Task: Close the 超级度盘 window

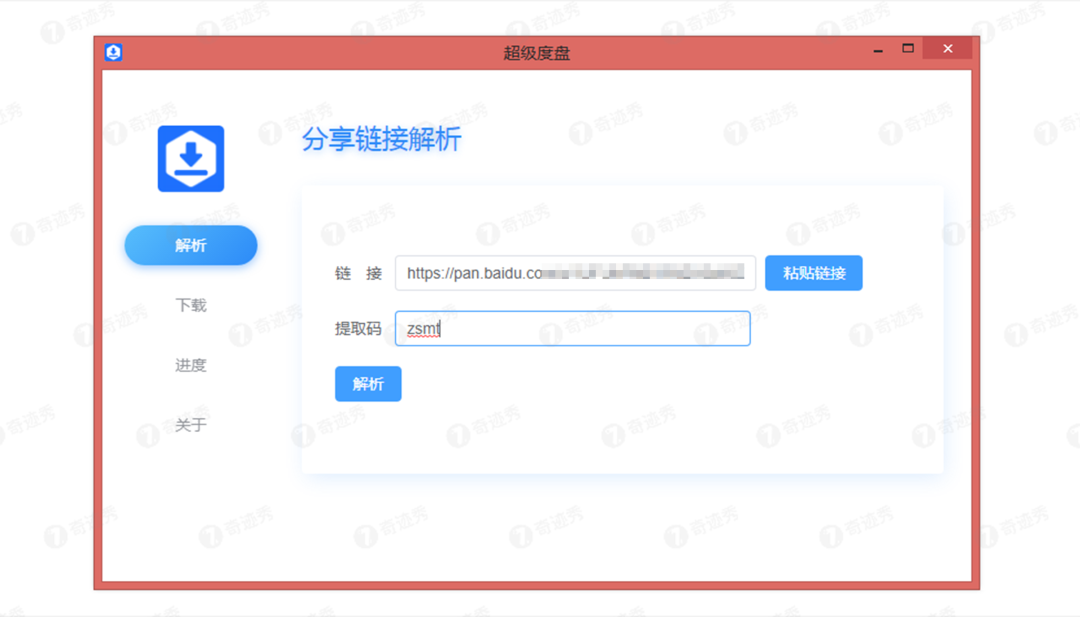Action: click(x=948, y=49)
